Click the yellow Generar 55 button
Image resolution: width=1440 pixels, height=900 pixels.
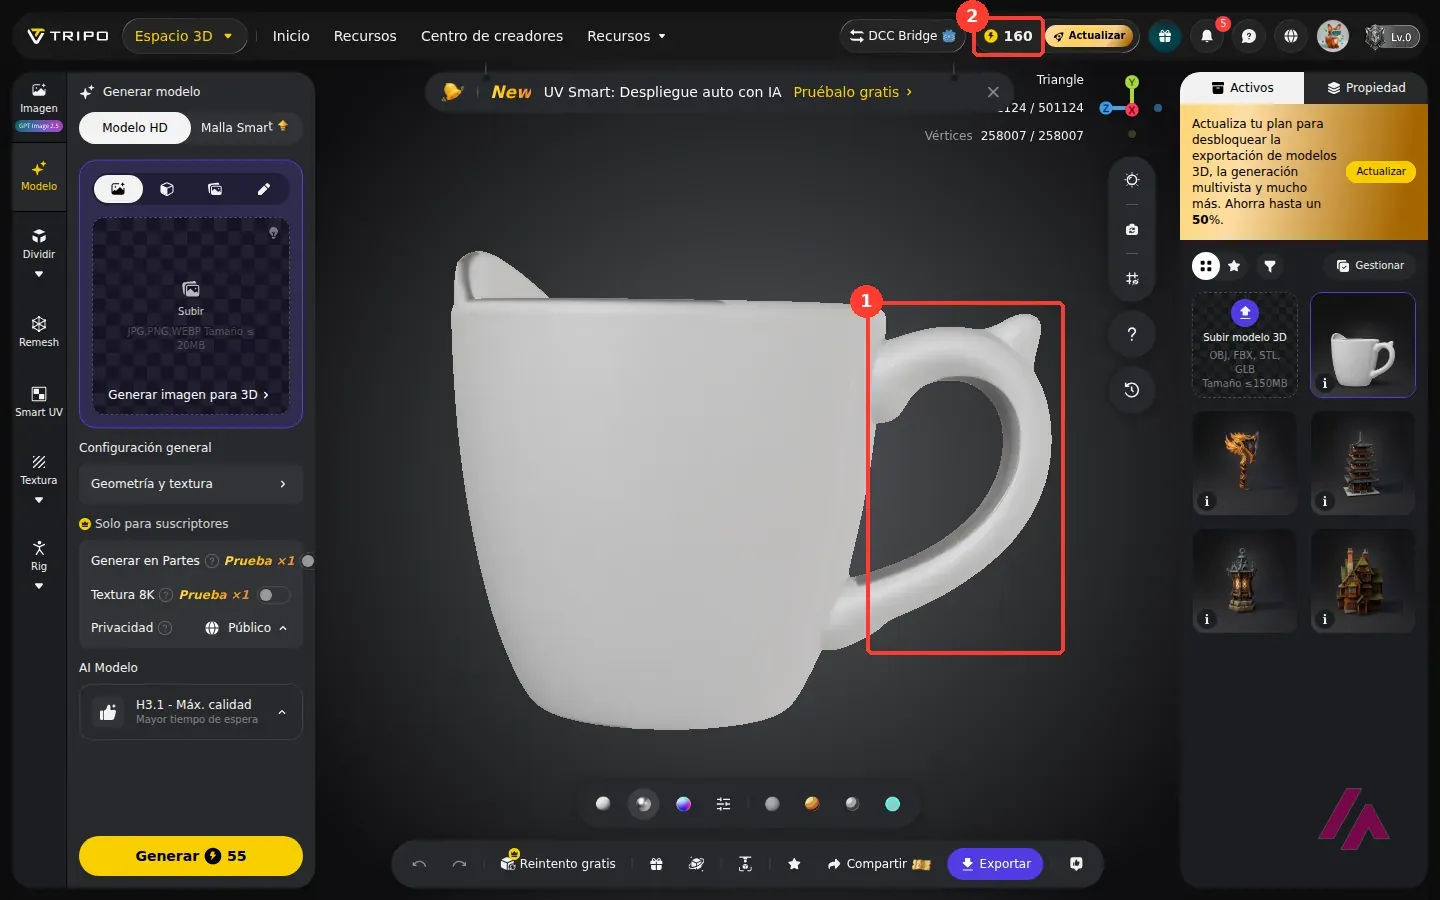(x=190, y=856)
